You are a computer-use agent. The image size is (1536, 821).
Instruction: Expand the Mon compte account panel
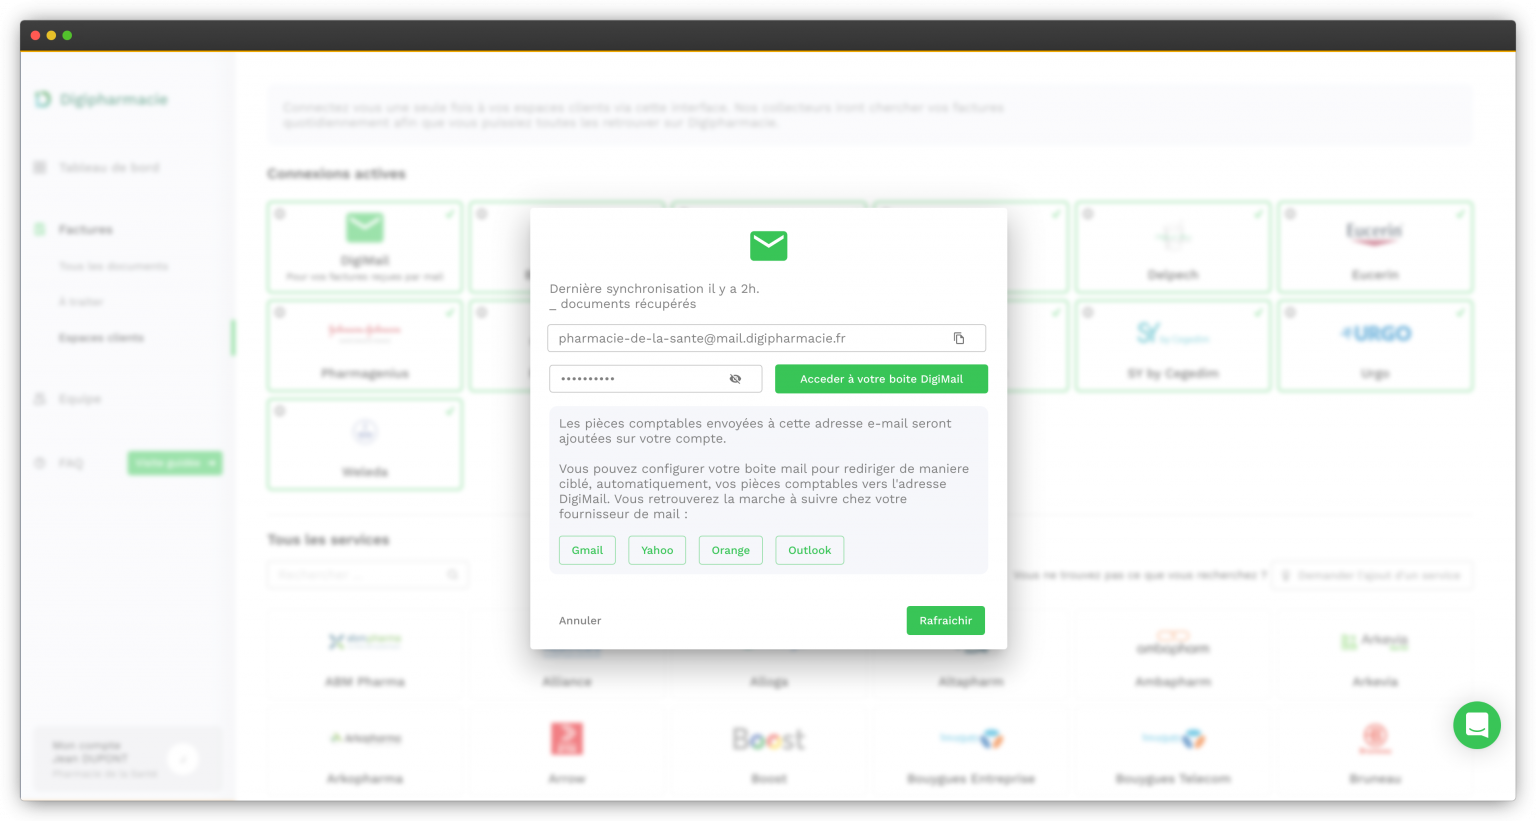point(183,759)
